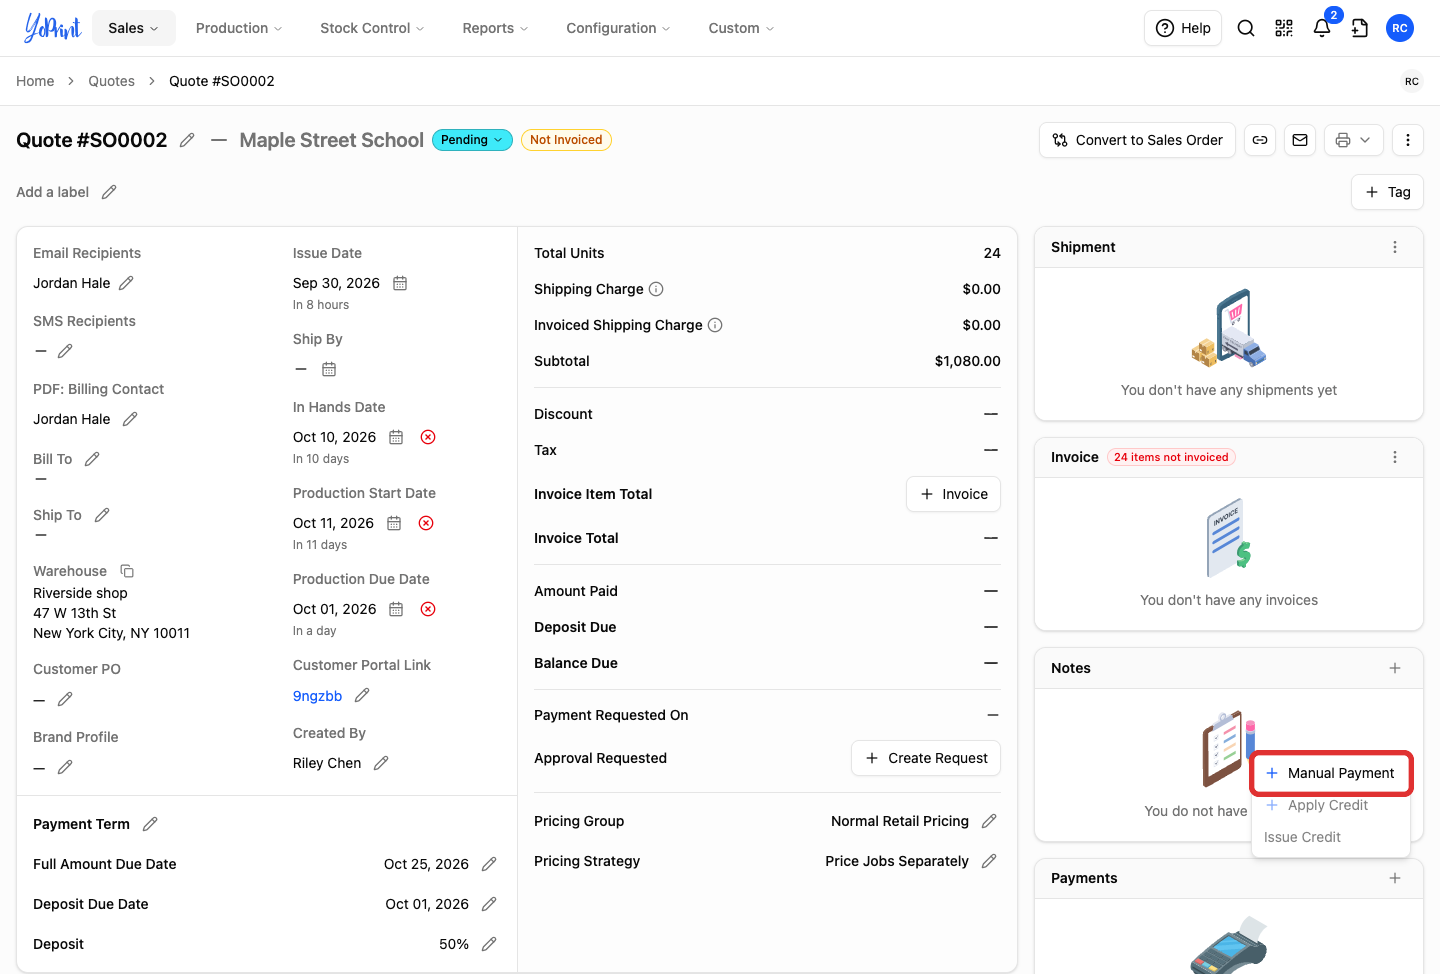
Task: Open the Reports menu
Action: click(x=495, y=28)
